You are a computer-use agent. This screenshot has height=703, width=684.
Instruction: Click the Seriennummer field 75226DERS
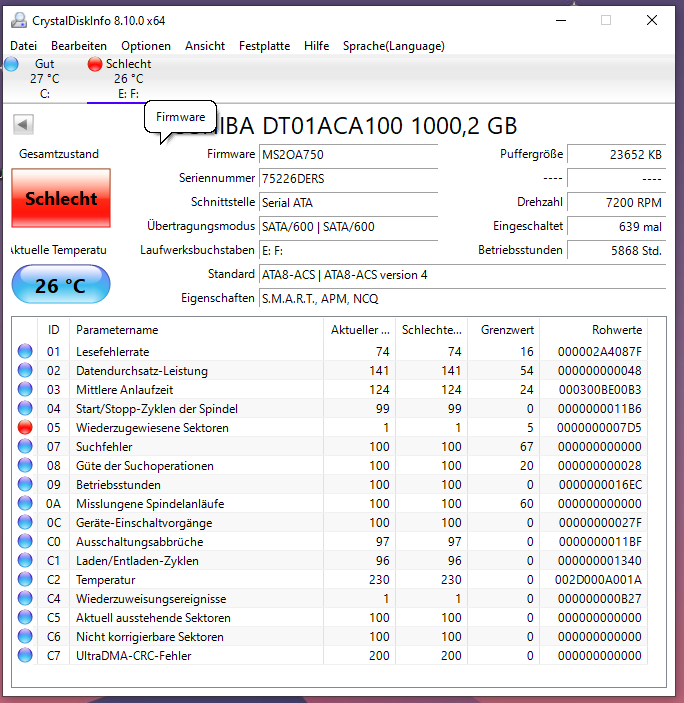coord(348,178)
